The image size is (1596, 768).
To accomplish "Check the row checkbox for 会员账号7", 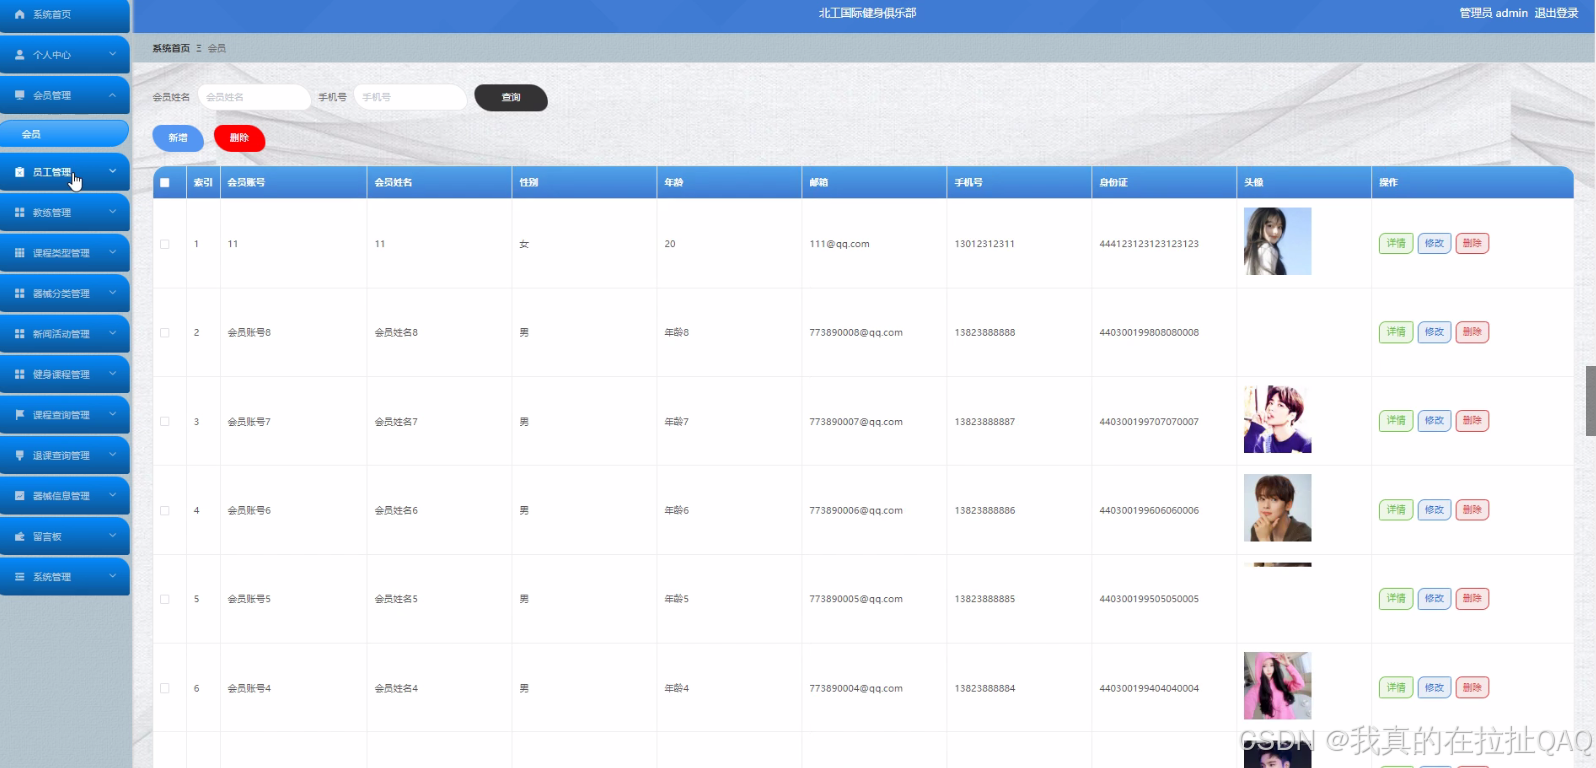I will [x=165, y=422].
